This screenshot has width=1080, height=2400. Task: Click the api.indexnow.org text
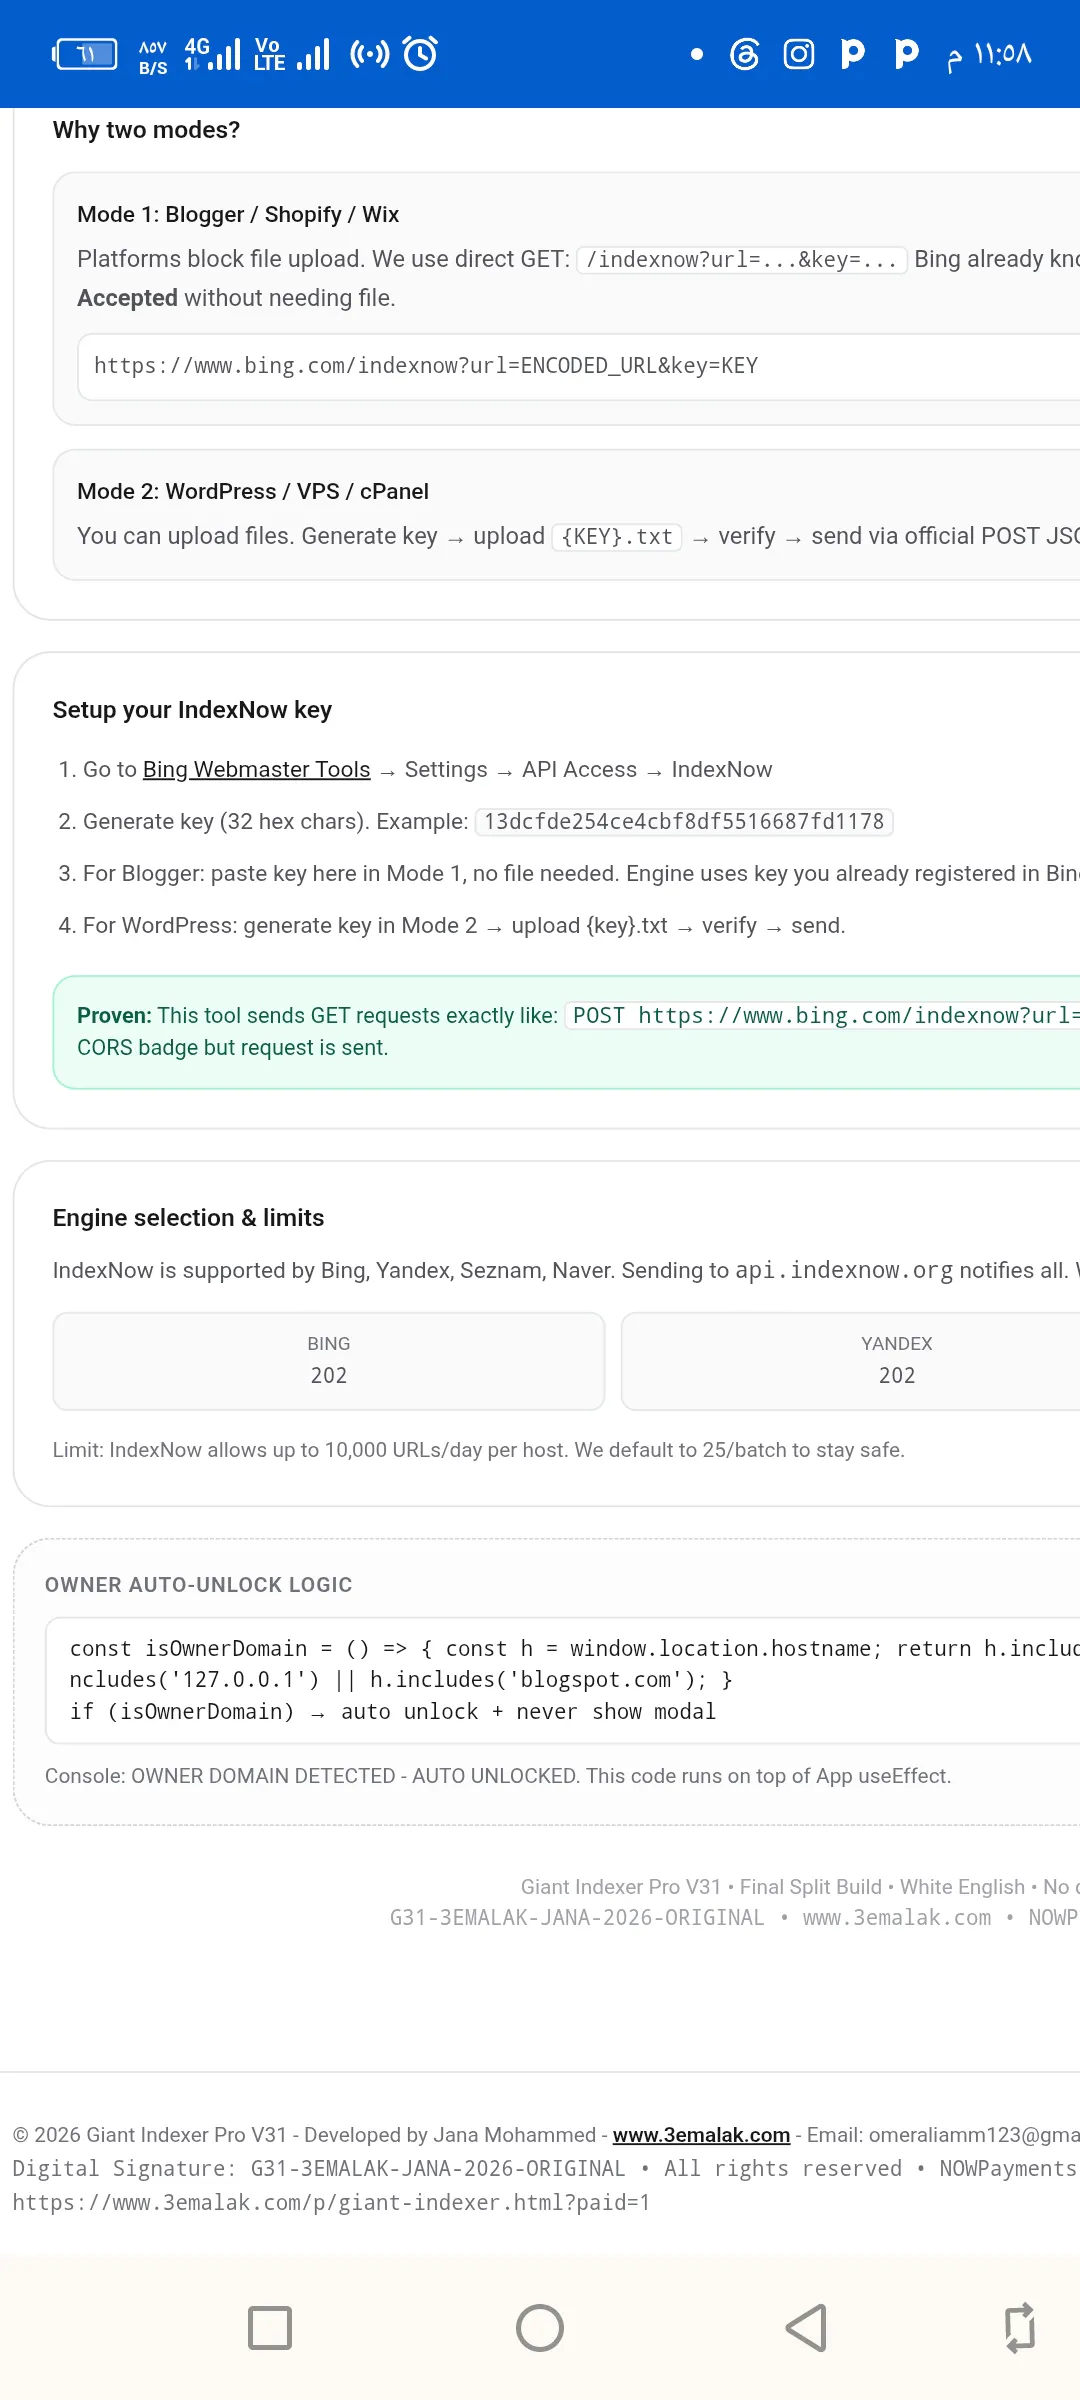(844, 1270)
